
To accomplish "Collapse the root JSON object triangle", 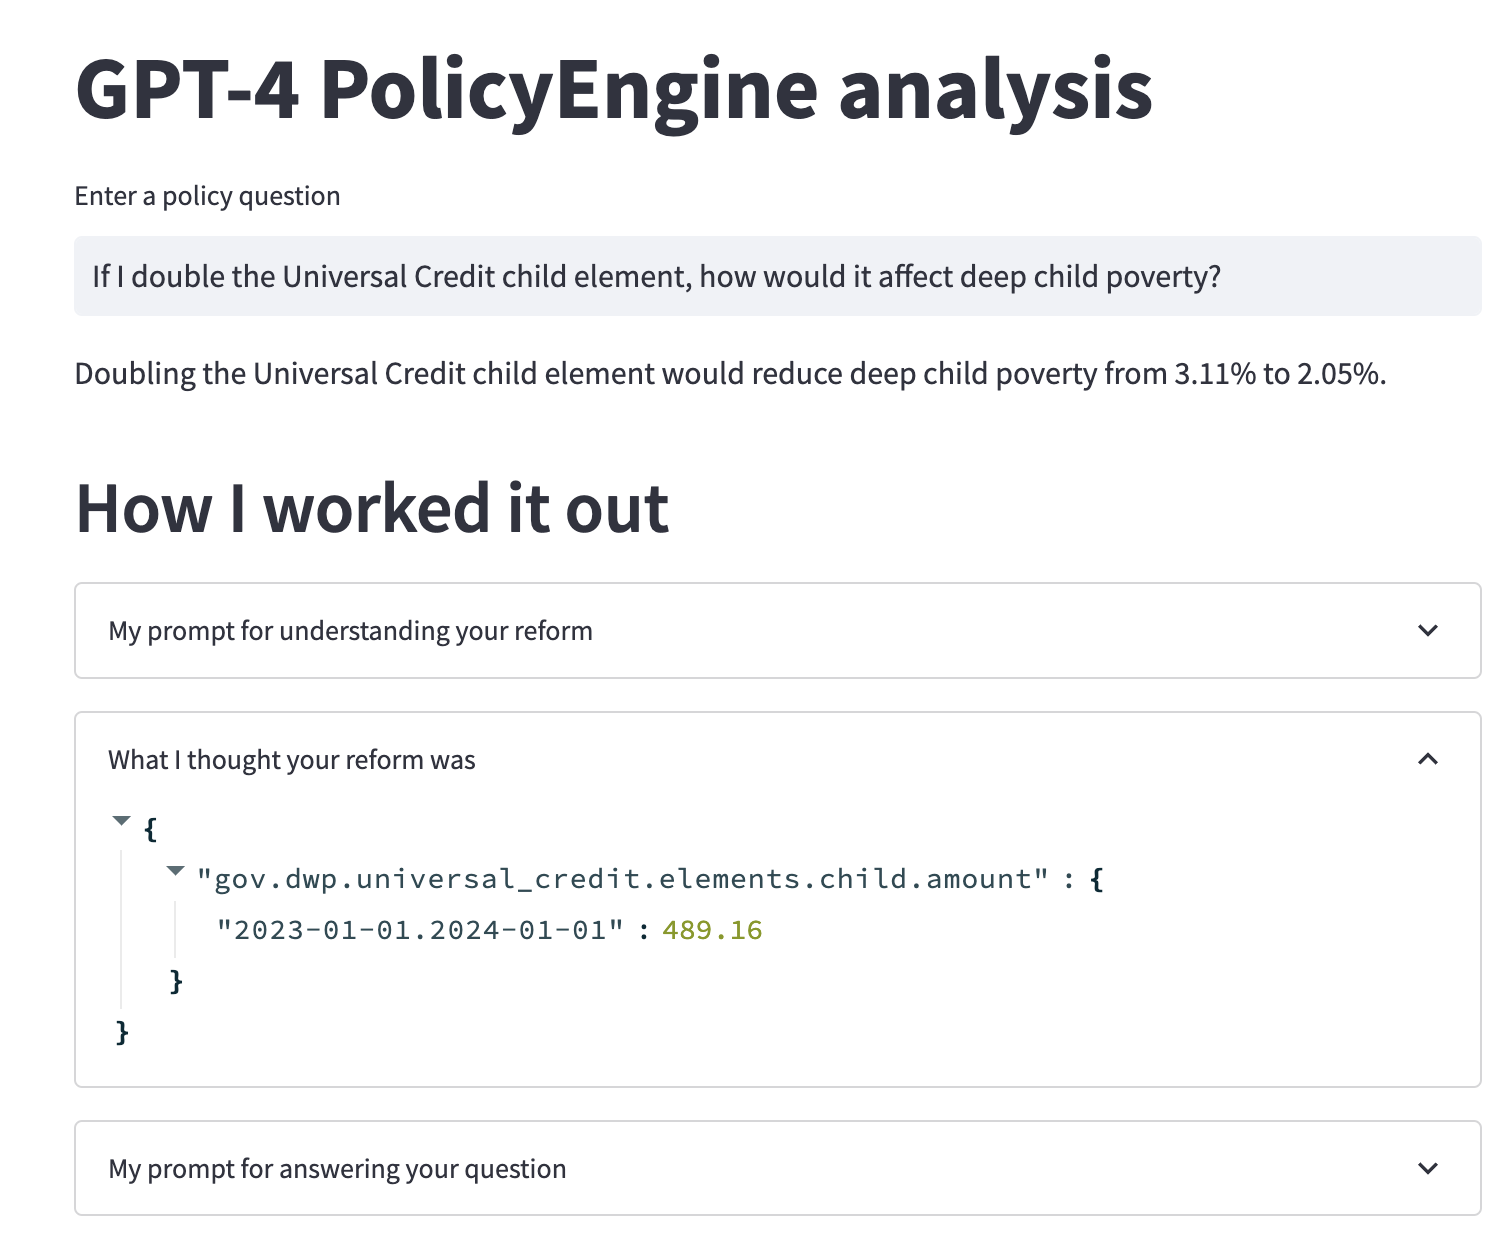I will [x=121, y=821].
